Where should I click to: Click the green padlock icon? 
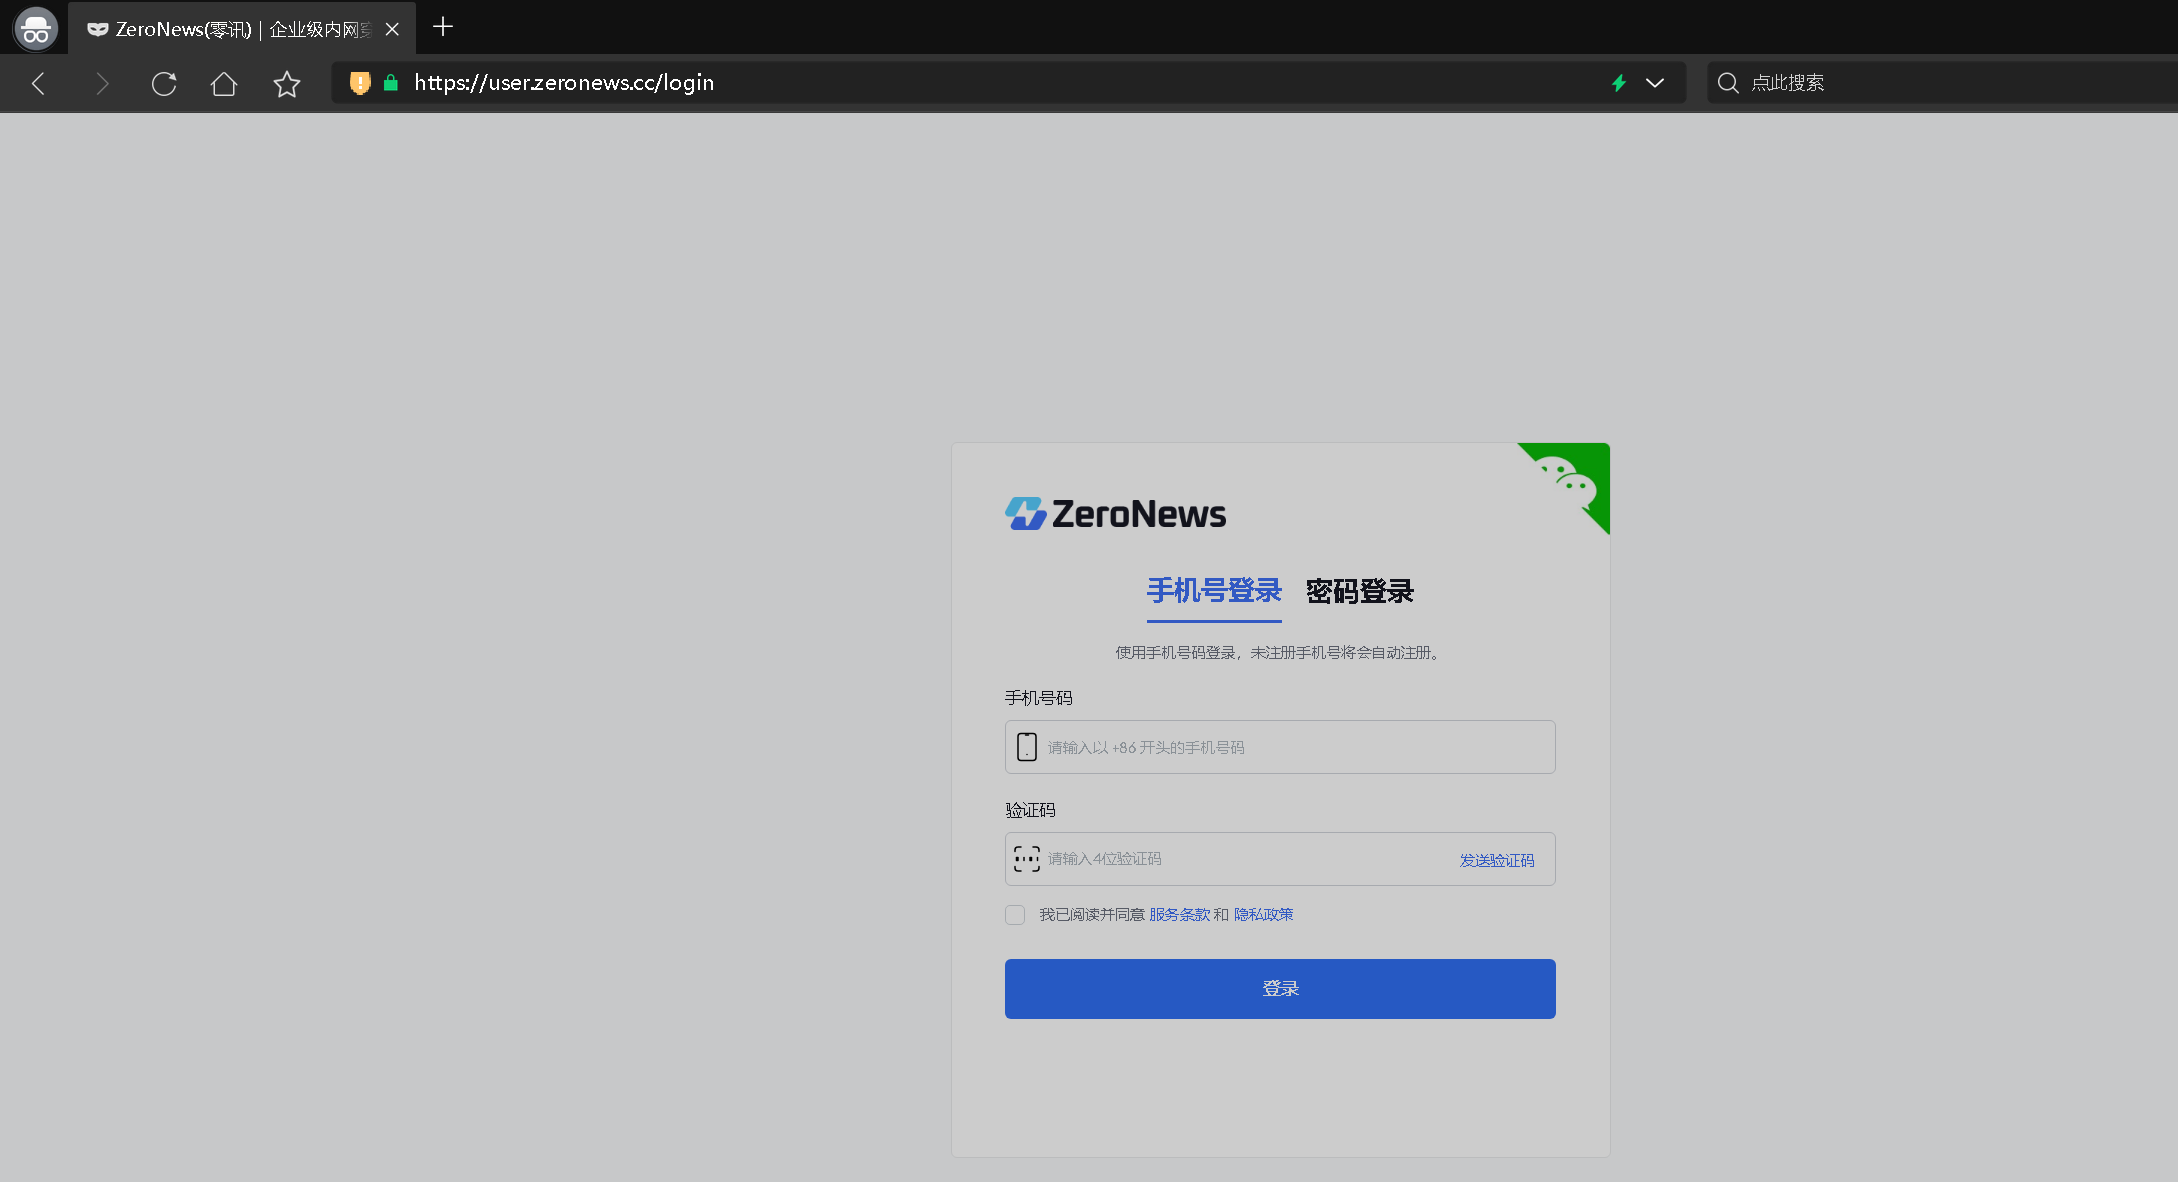[391, 83]
